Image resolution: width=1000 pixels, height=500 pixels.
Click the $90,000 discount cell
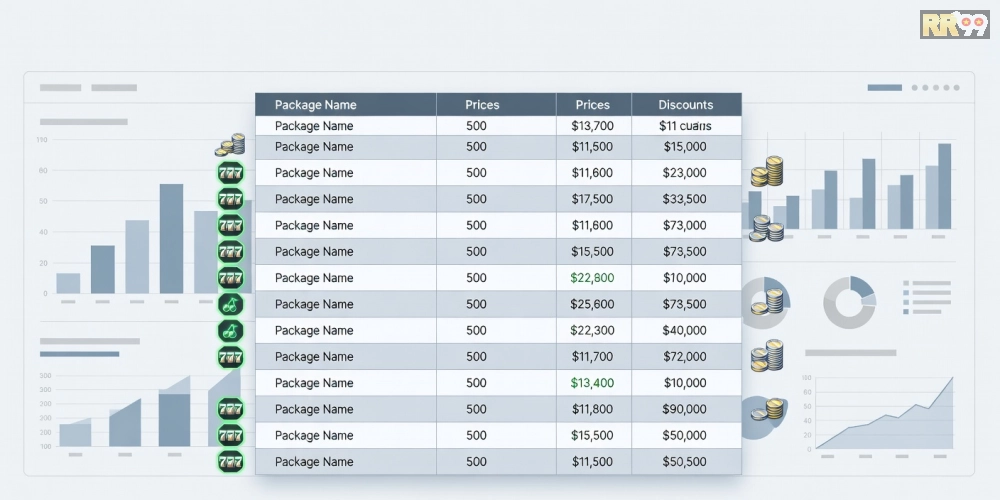[x=685, y=409]
